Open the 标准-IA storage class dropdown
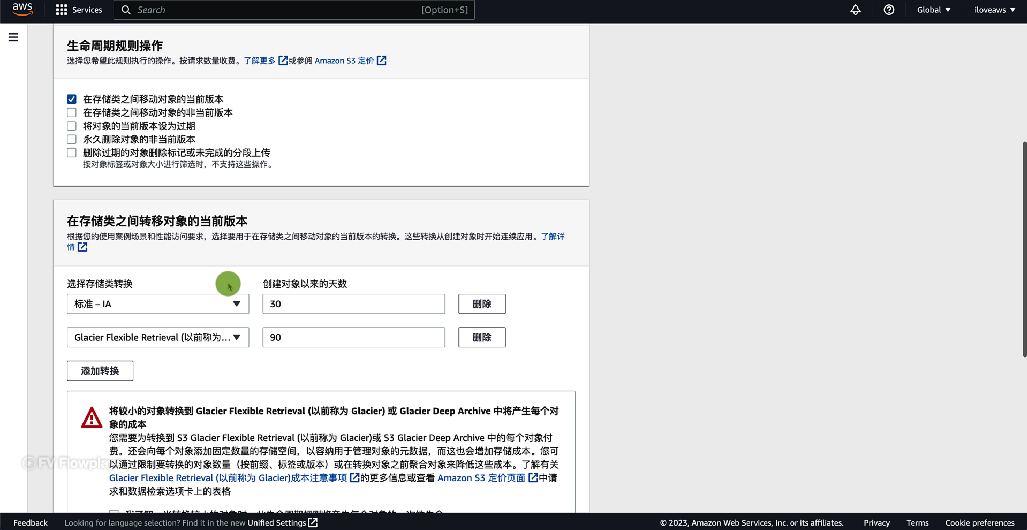The width and height of the screenshot is (1027, 530). pyautogui.click(x=158, y=304)
